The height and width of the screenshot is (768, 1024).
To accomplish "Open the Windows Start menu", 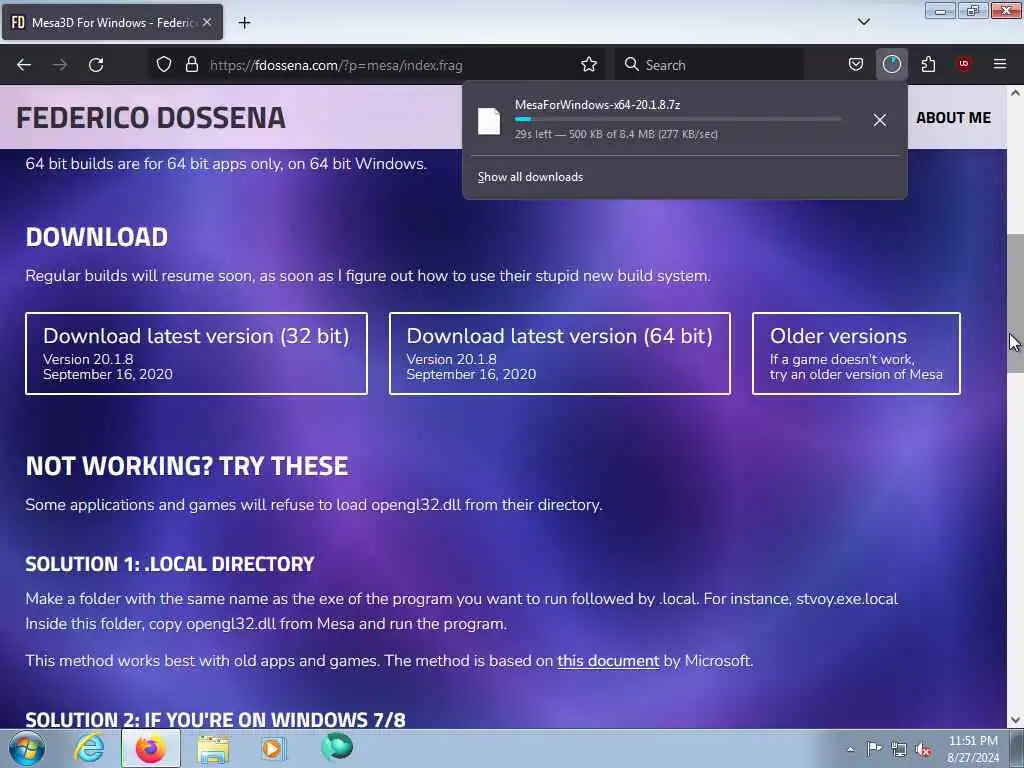I will click(x=27, y=748).
